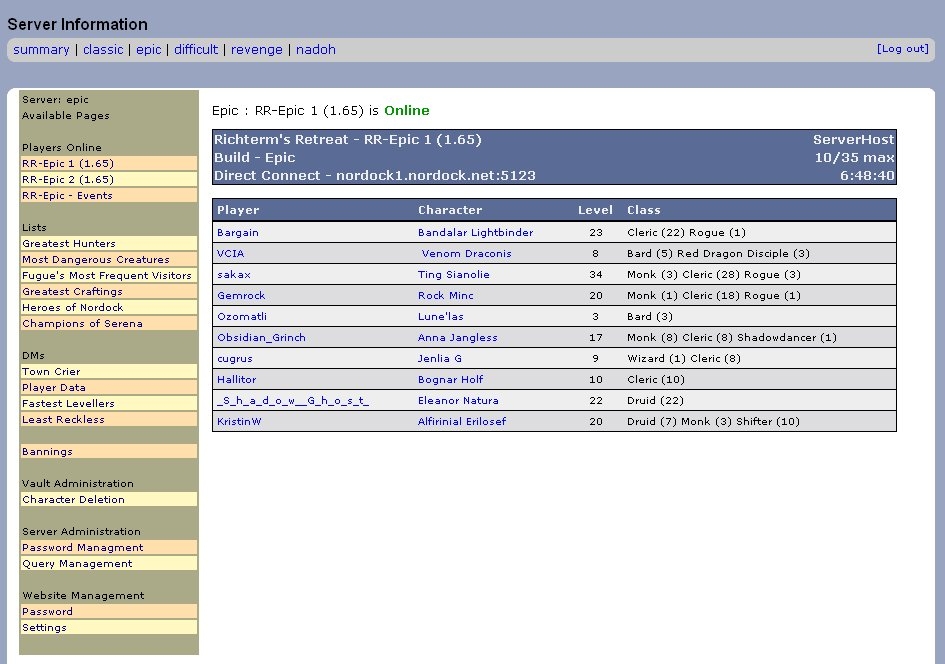The height and width of the screenshot is (664, 945).
Task: Open the Greatest Hunters list
Action: coord(69,244)
